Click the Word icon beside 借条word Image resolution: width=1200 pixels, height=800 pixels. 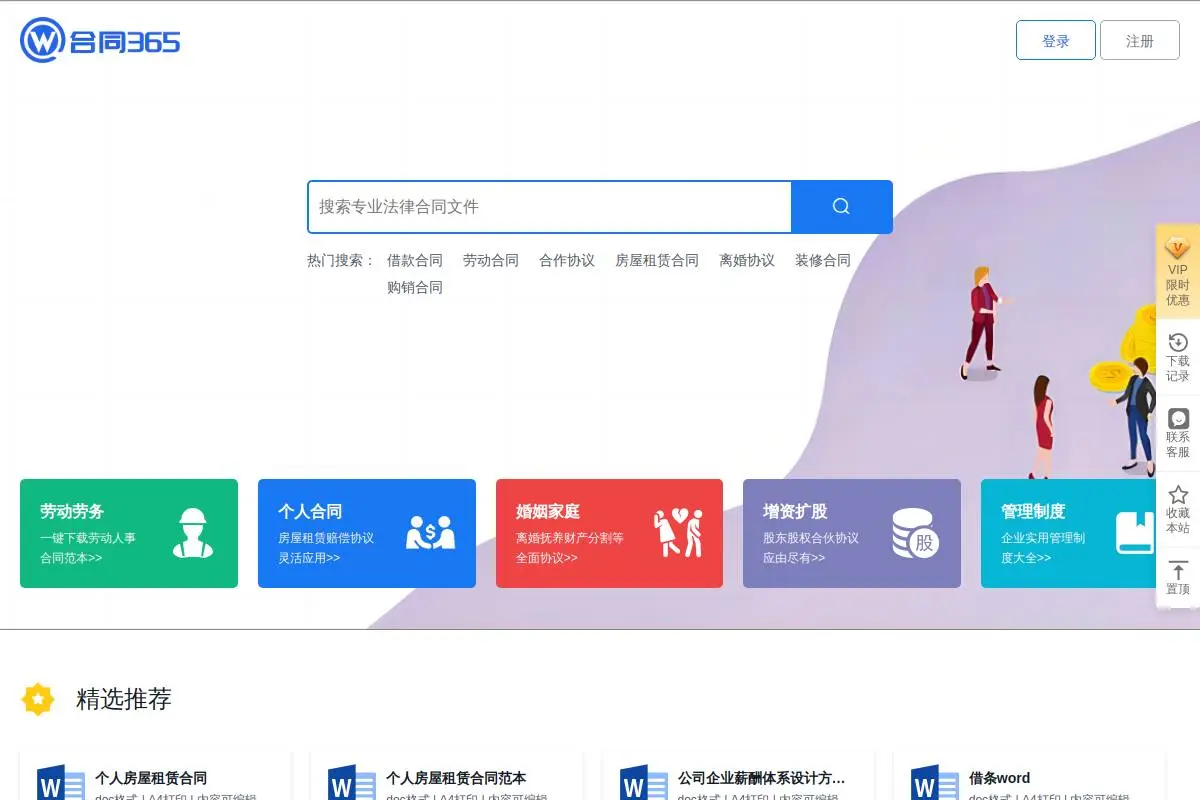[x=935, y=784]
